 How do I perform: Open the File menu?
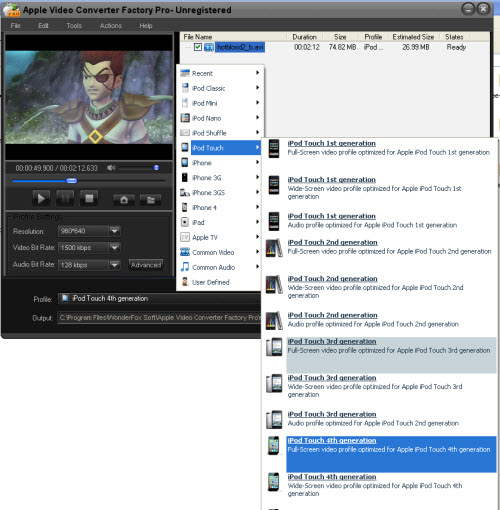pyautogui.click(x=15, y=26)
